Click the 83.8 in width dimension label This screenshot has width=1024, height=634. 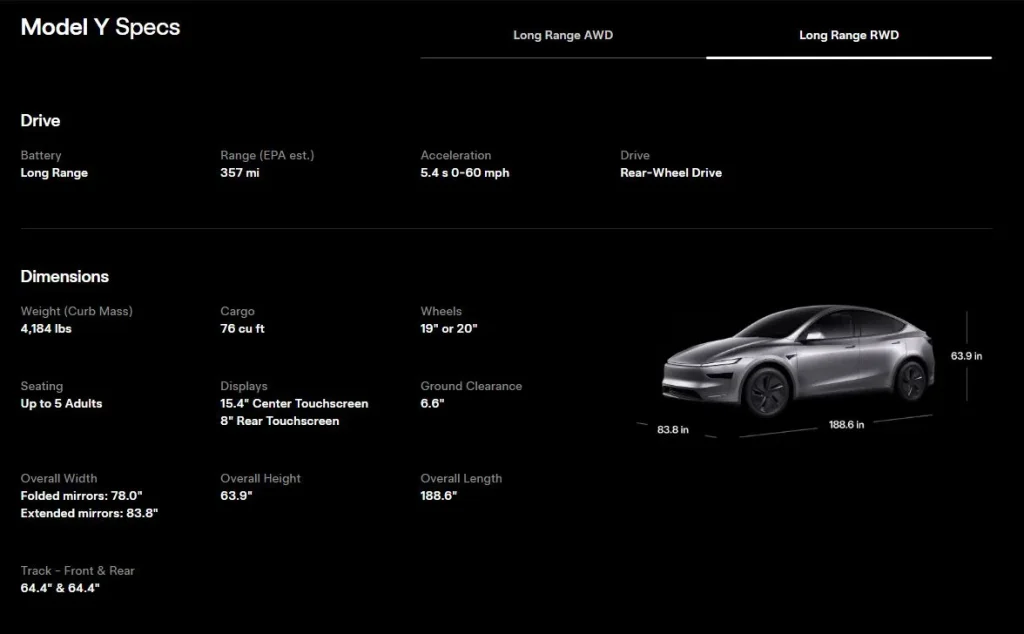click(x=673, y=430)
